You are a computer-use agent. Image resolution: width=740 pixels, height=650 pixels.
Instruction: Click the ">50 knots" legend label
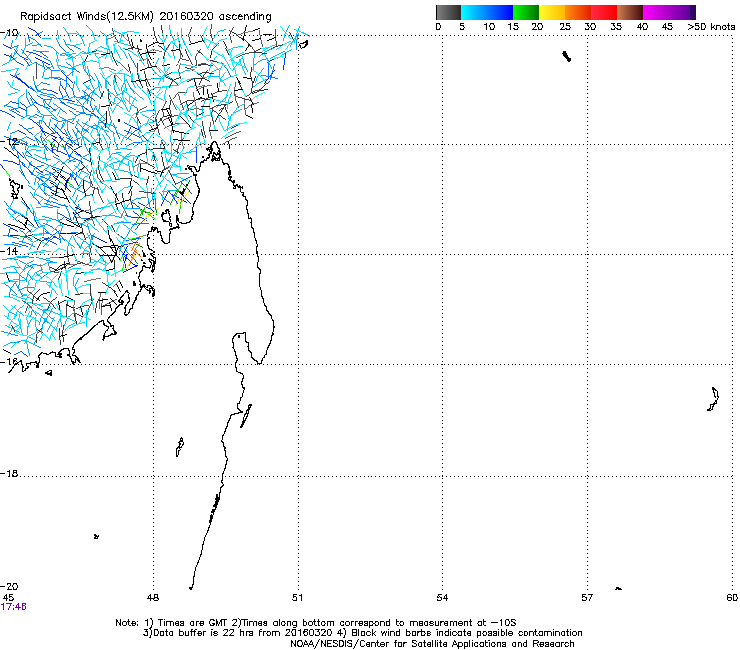(x=711, y=27)
